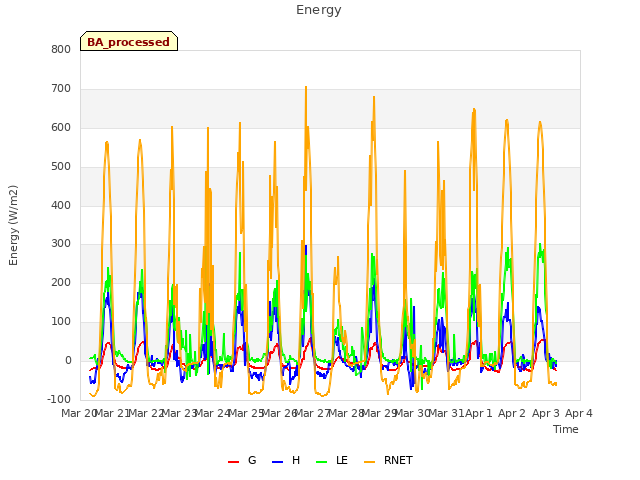Click the 200 y-axis tick label

[61, 282]
